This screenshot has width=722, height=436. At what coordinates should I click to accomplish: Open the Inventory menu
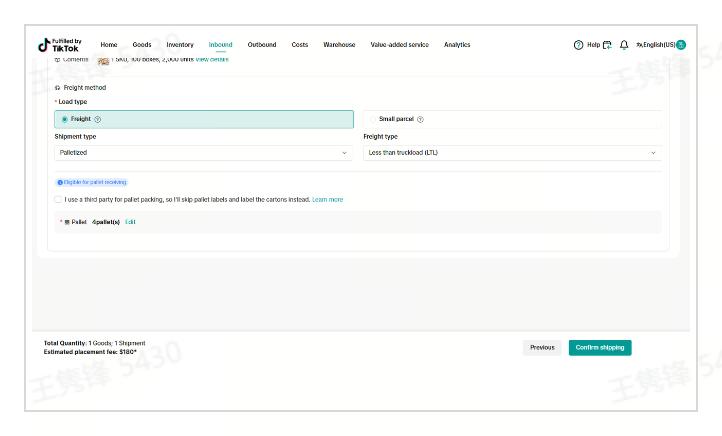180,45
